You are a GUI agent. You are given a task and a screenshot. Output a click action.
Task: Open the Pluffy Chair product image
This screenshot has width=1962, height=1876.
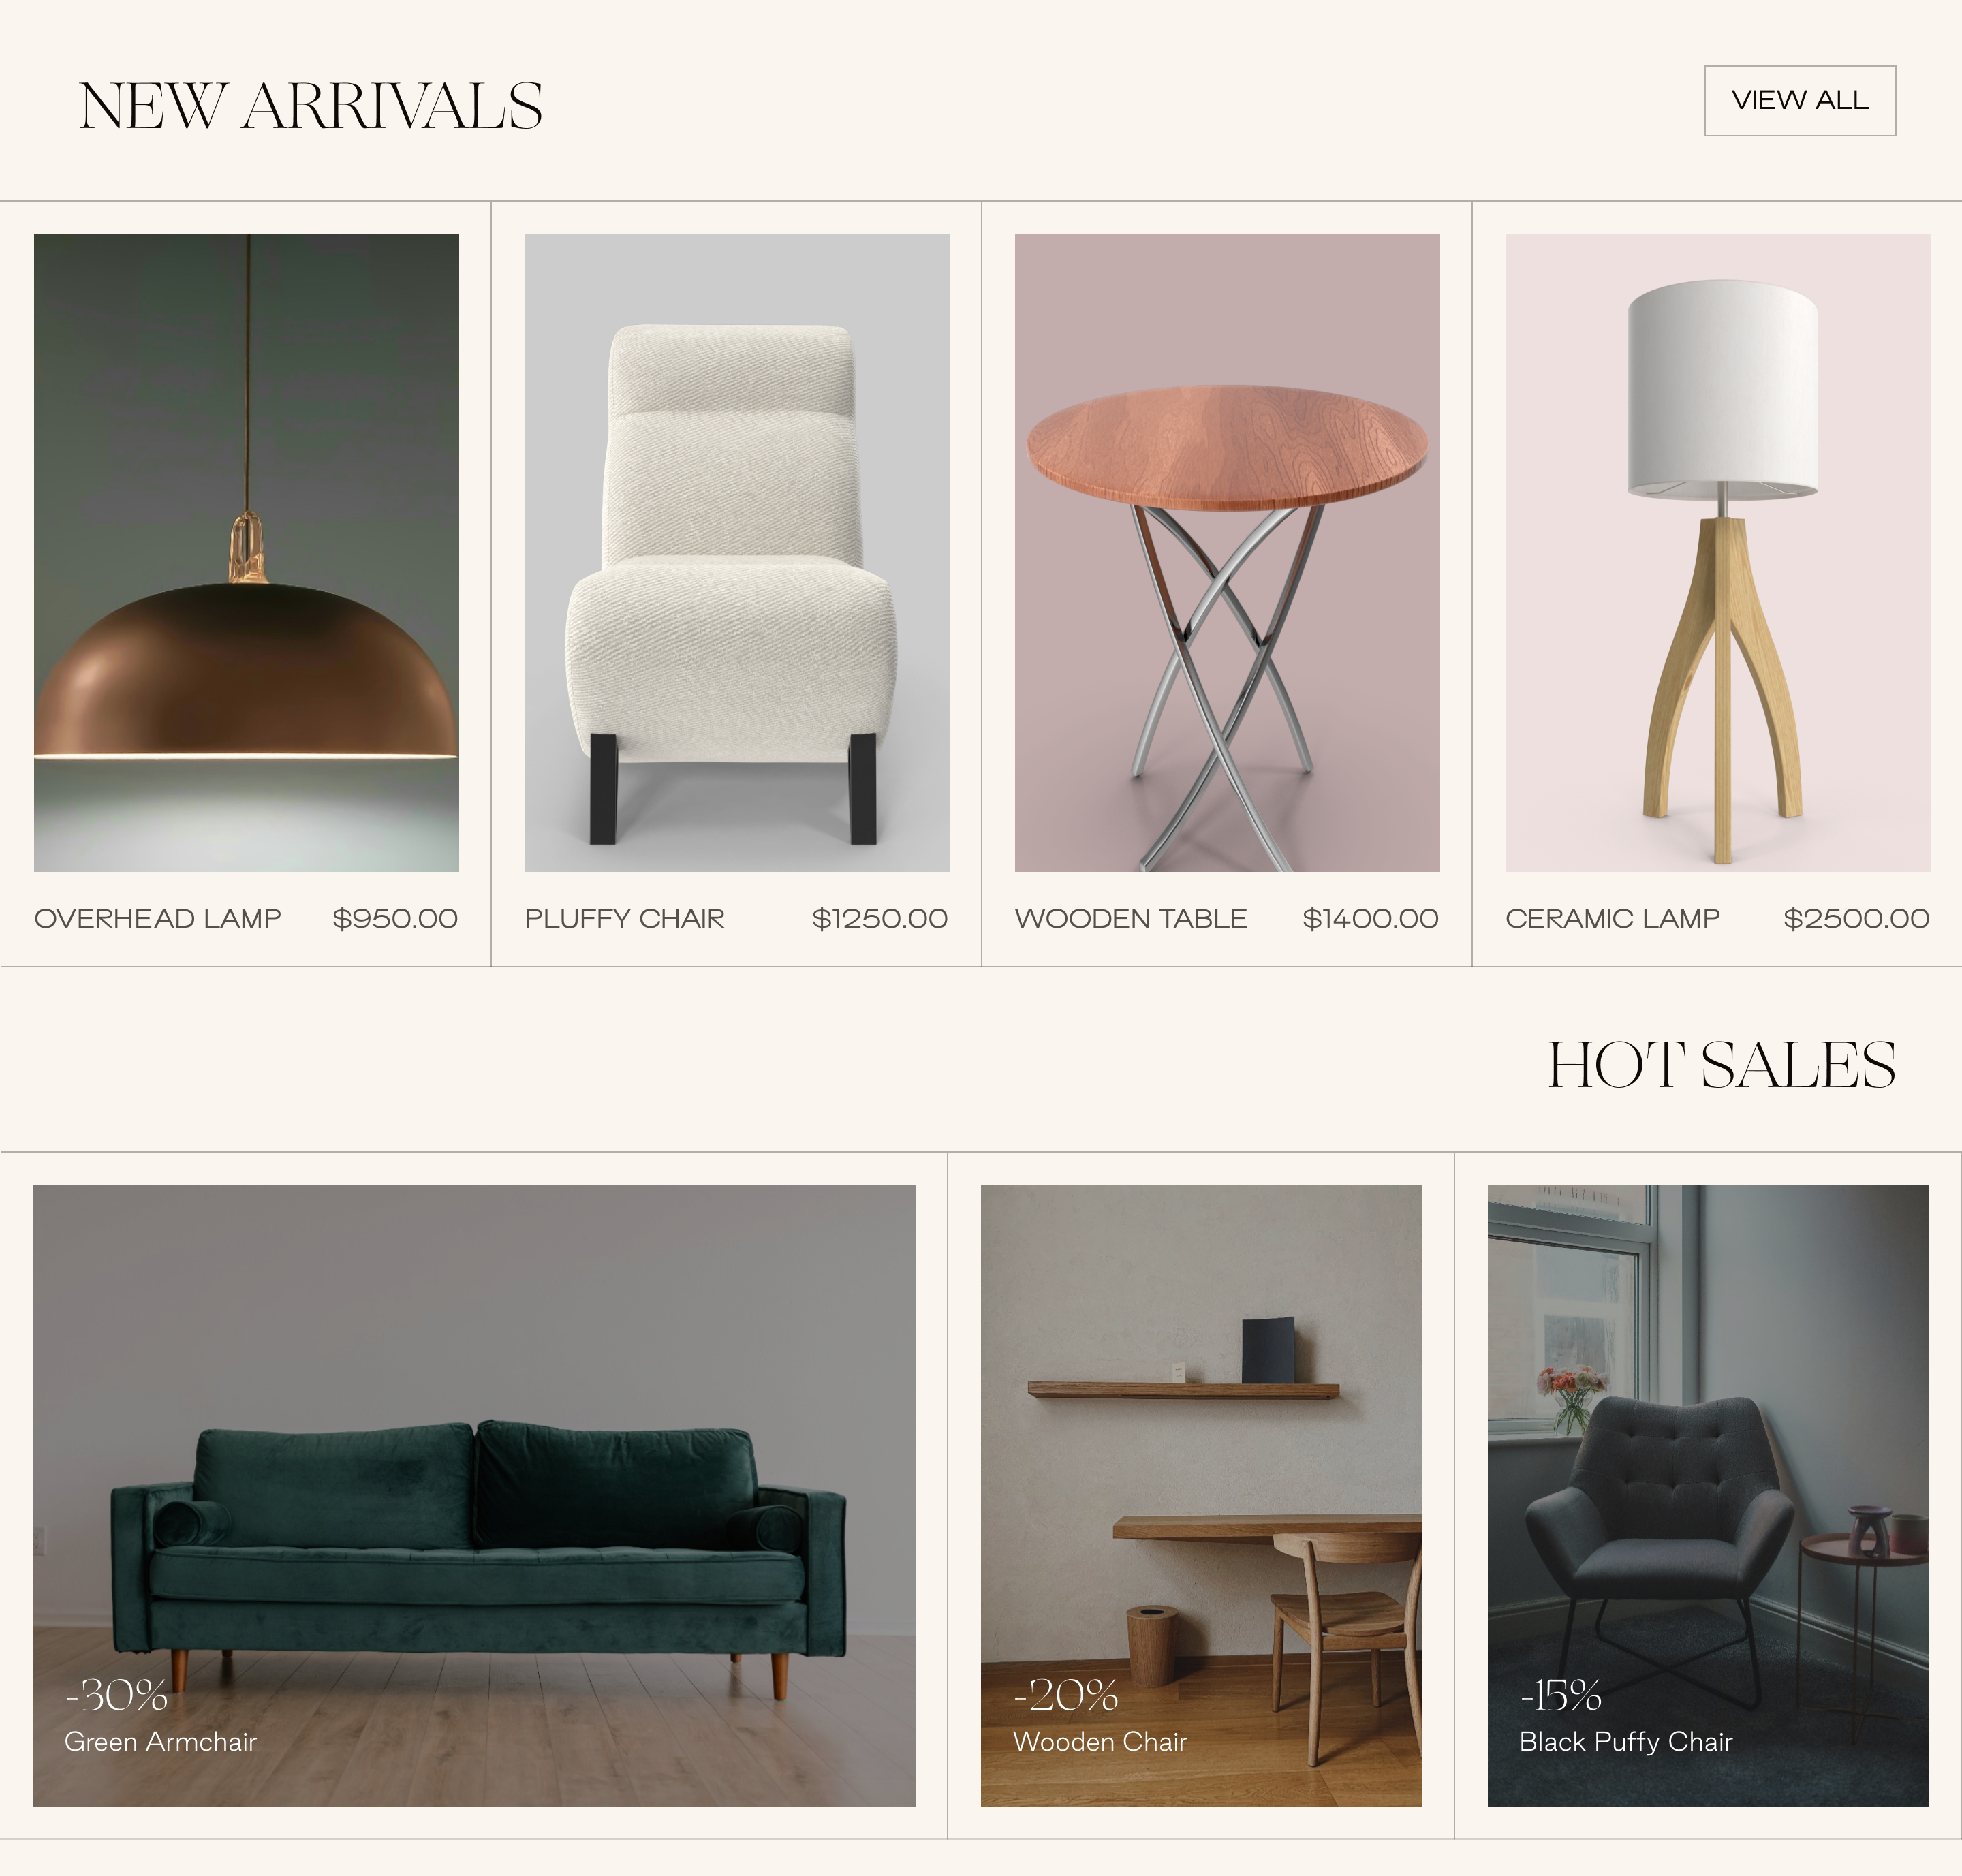[737, 553]
